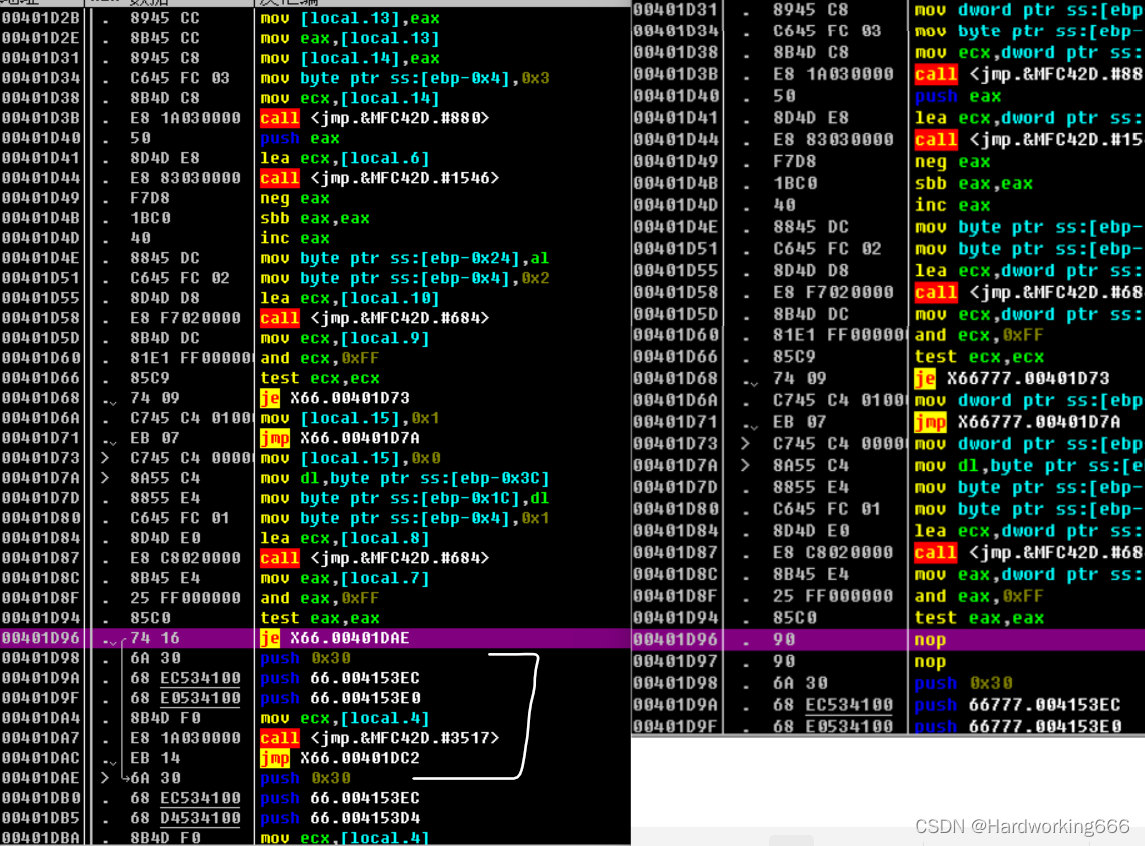The image size is (1145, 846).
Task: Click hex bytes 'E8 83030000' in left panel
Action: click(185, 178)
